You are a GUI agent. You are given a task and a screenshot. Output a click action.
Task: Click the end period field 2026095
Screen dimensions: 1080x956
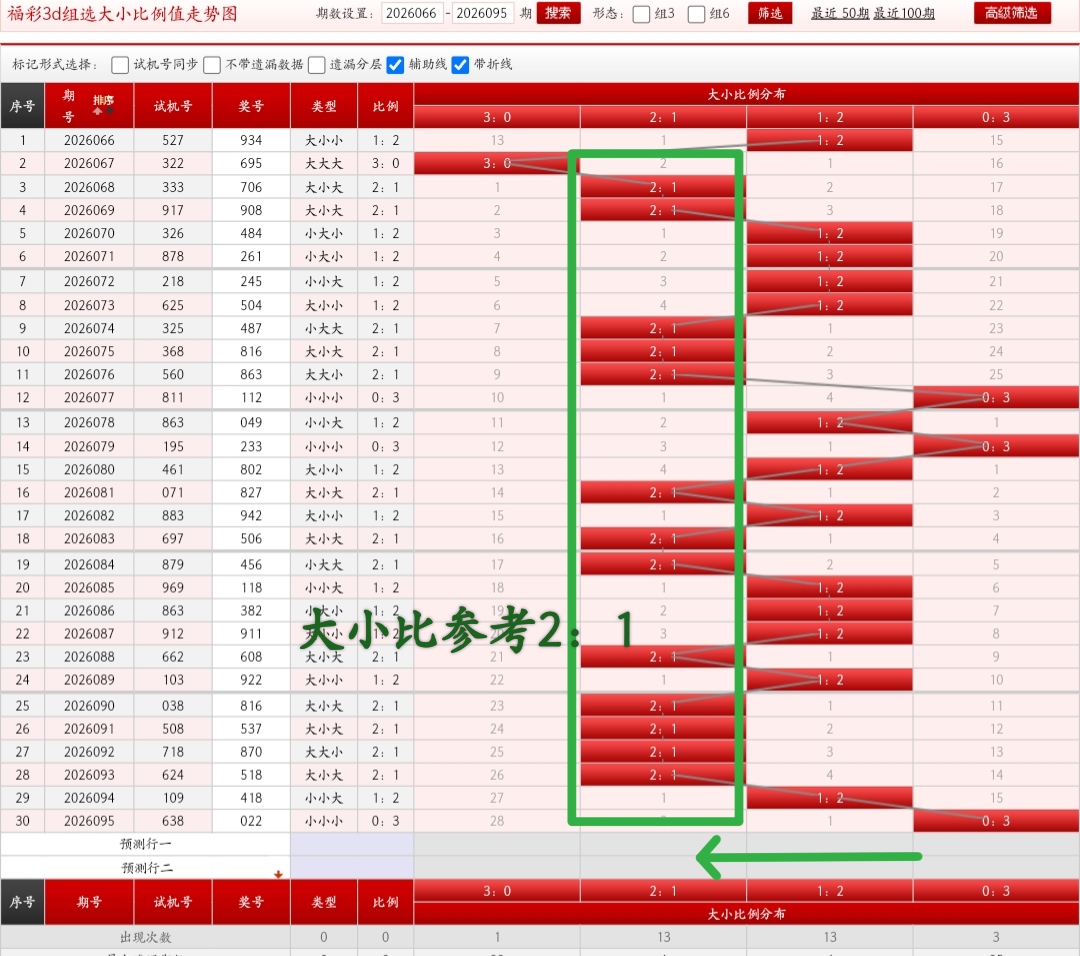484,14
